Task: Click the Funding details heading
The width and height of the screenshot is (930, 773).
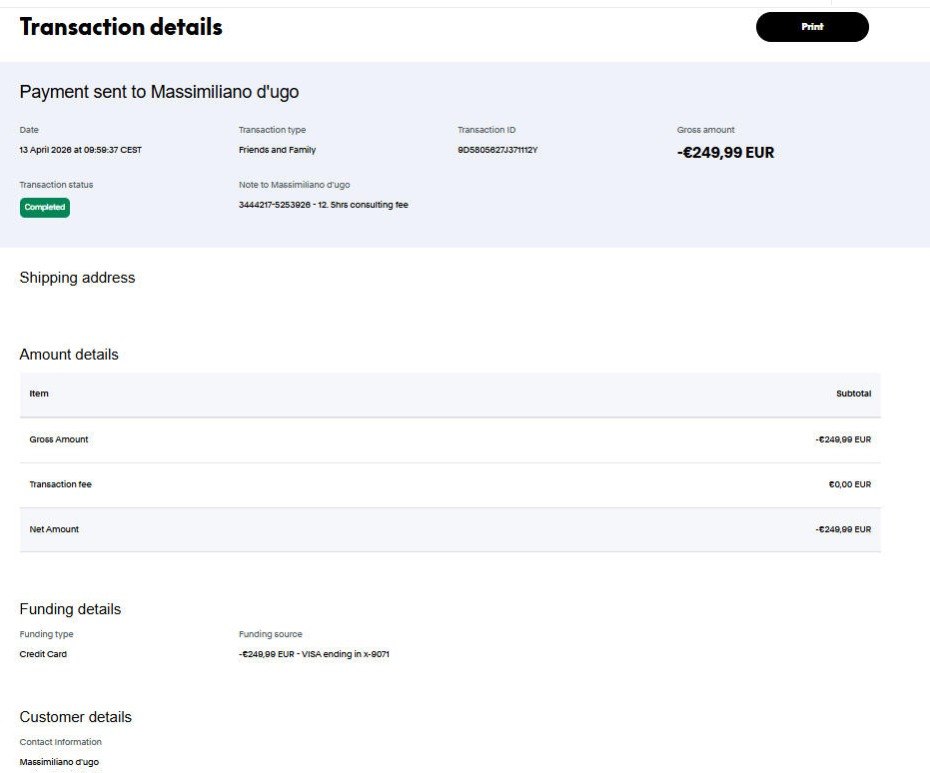Action: [x=70, y=609]
